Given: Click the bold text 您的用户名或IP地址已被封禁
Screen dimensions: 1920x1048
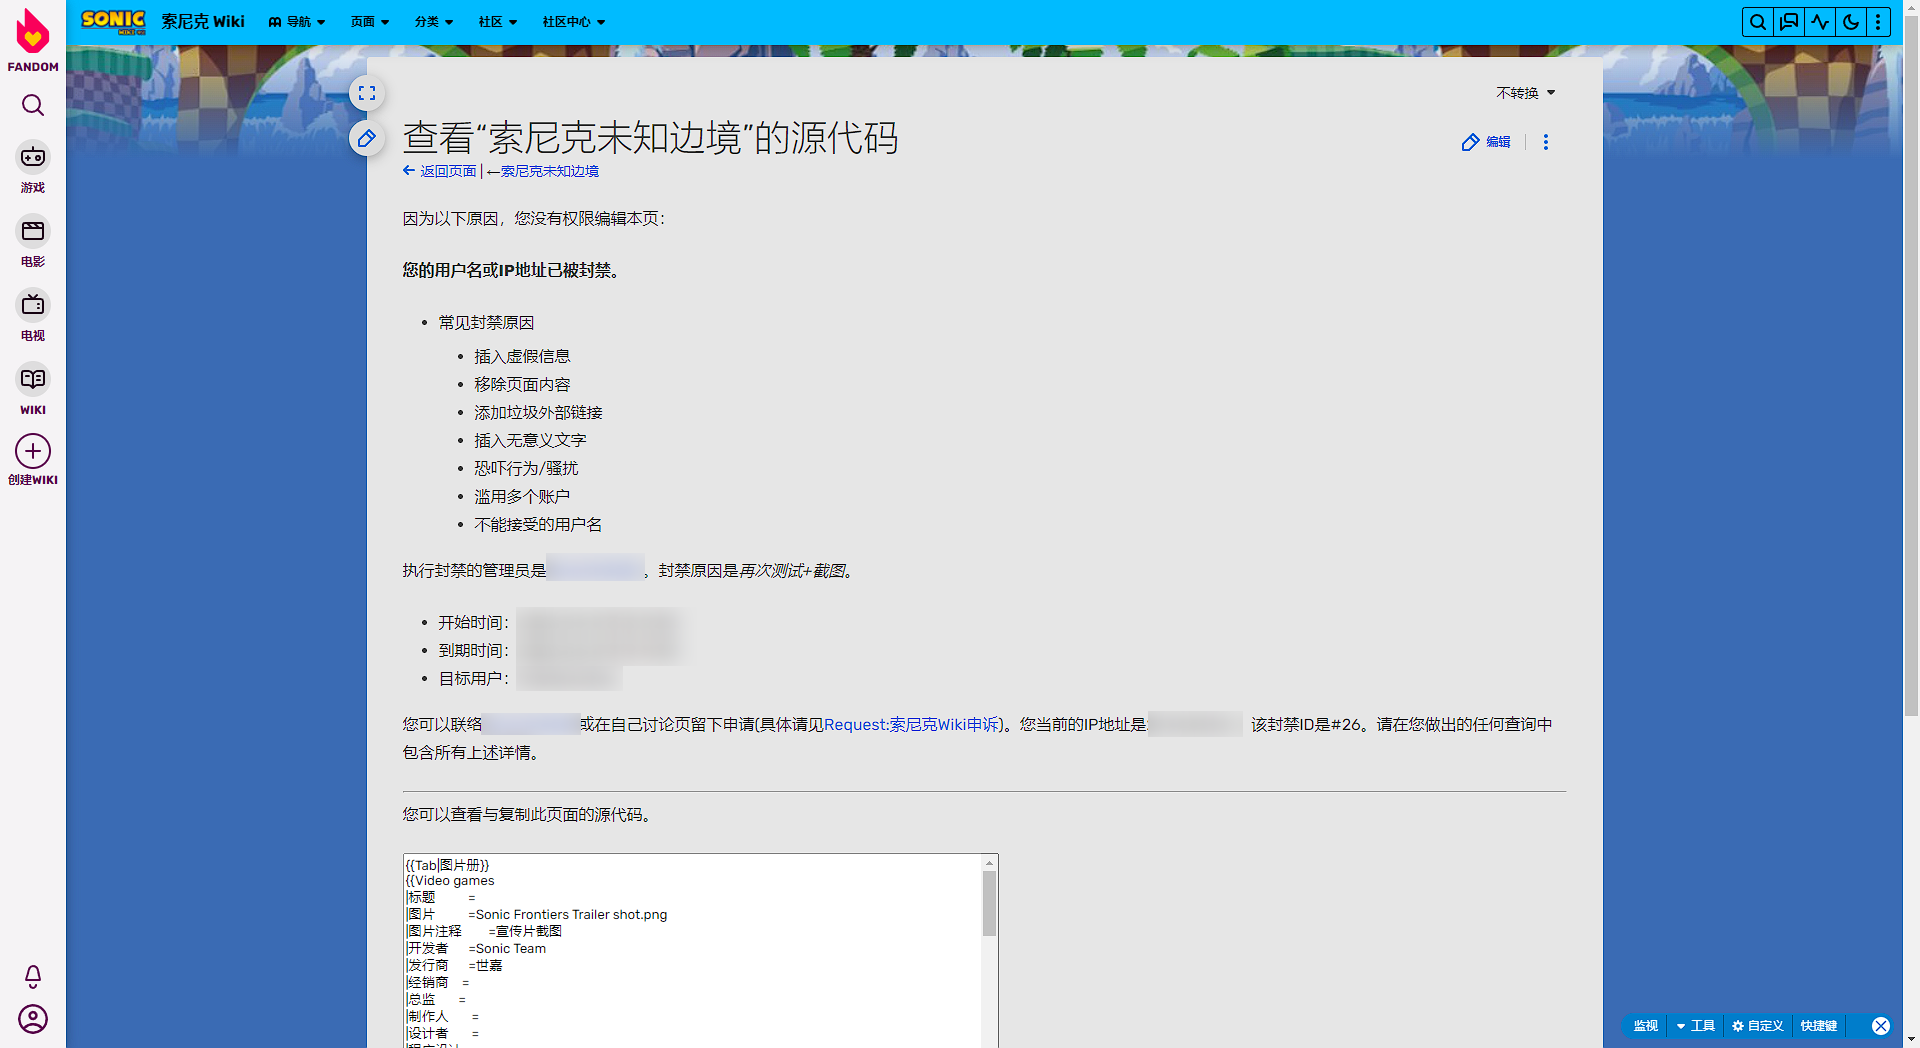Looking at the screenshot, I should [510, 271].
